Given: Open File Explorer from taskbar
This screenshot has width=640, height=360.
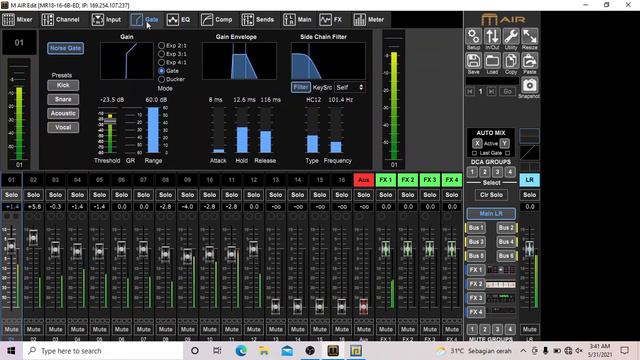Looking at the screenshot, I should pos(264,351).
